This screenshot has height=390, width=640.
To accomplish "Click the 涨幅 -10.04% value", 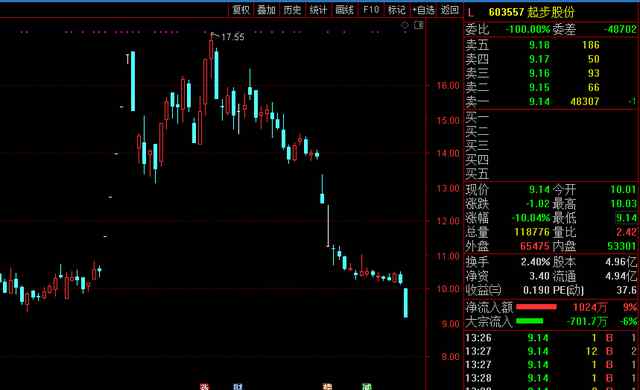I will pos(531,218).
